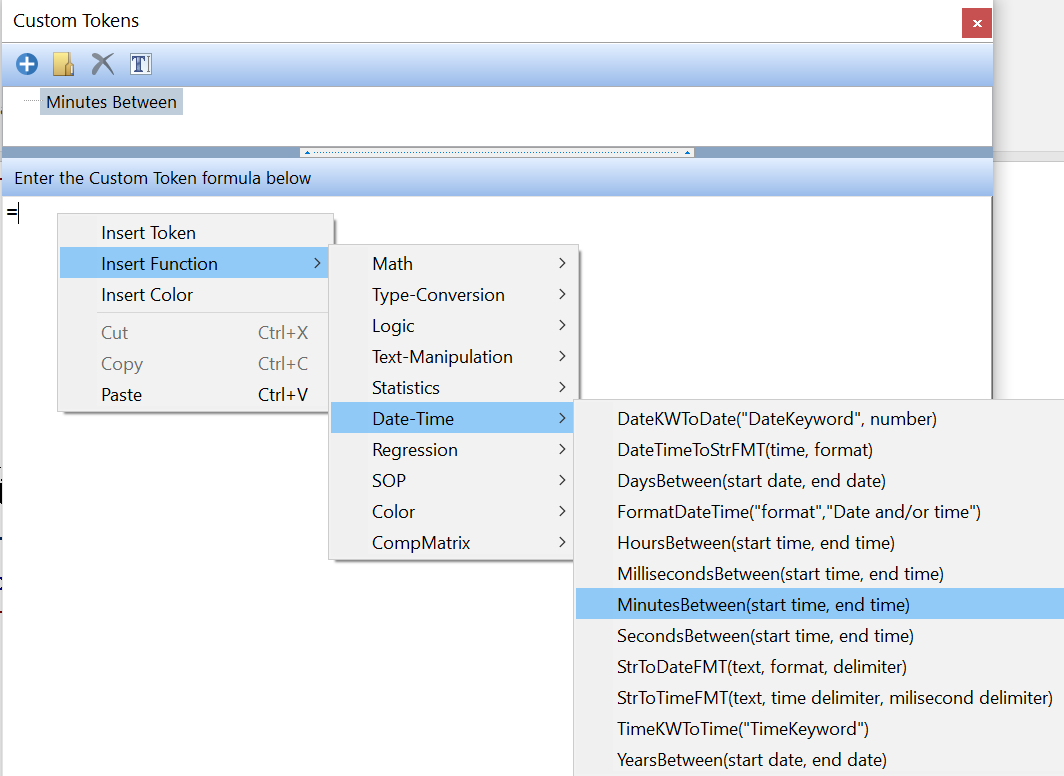This screenshot has height=776, width=1064.
Task: Click the rename text 'T' toolbar icon
Action: tap(141, 65)
